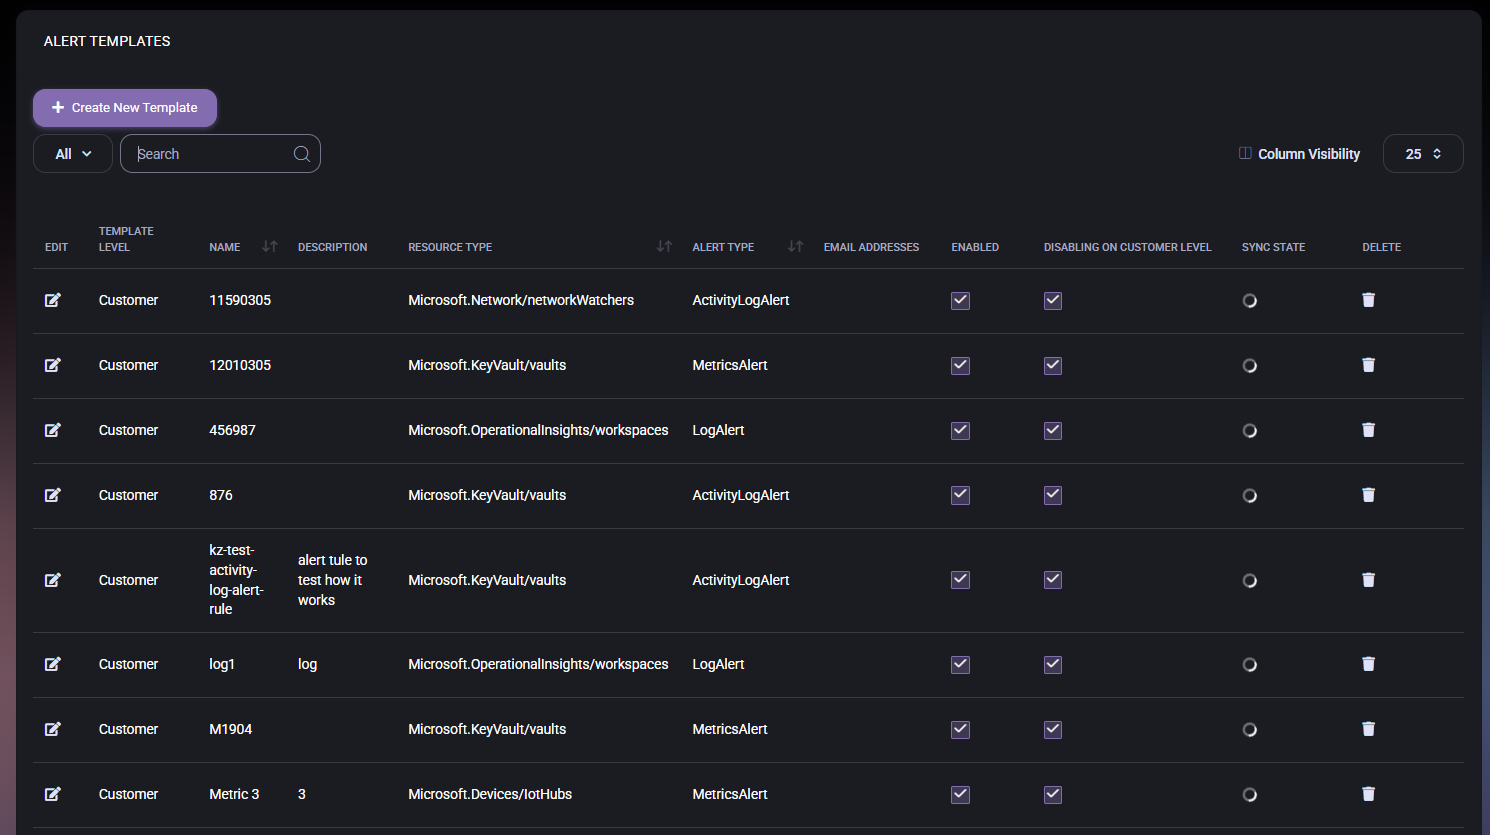
Task: Change the 25 rows per page selector
Action: (x=1422, y=154)
